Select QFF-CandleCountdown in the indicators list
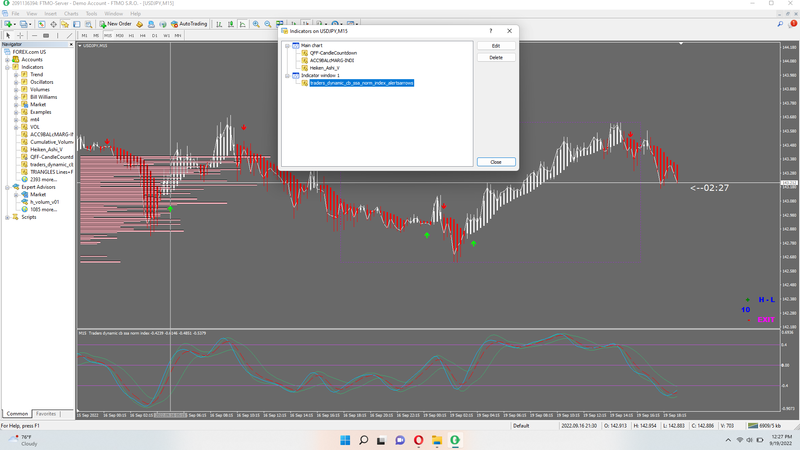 click(333, 52)
